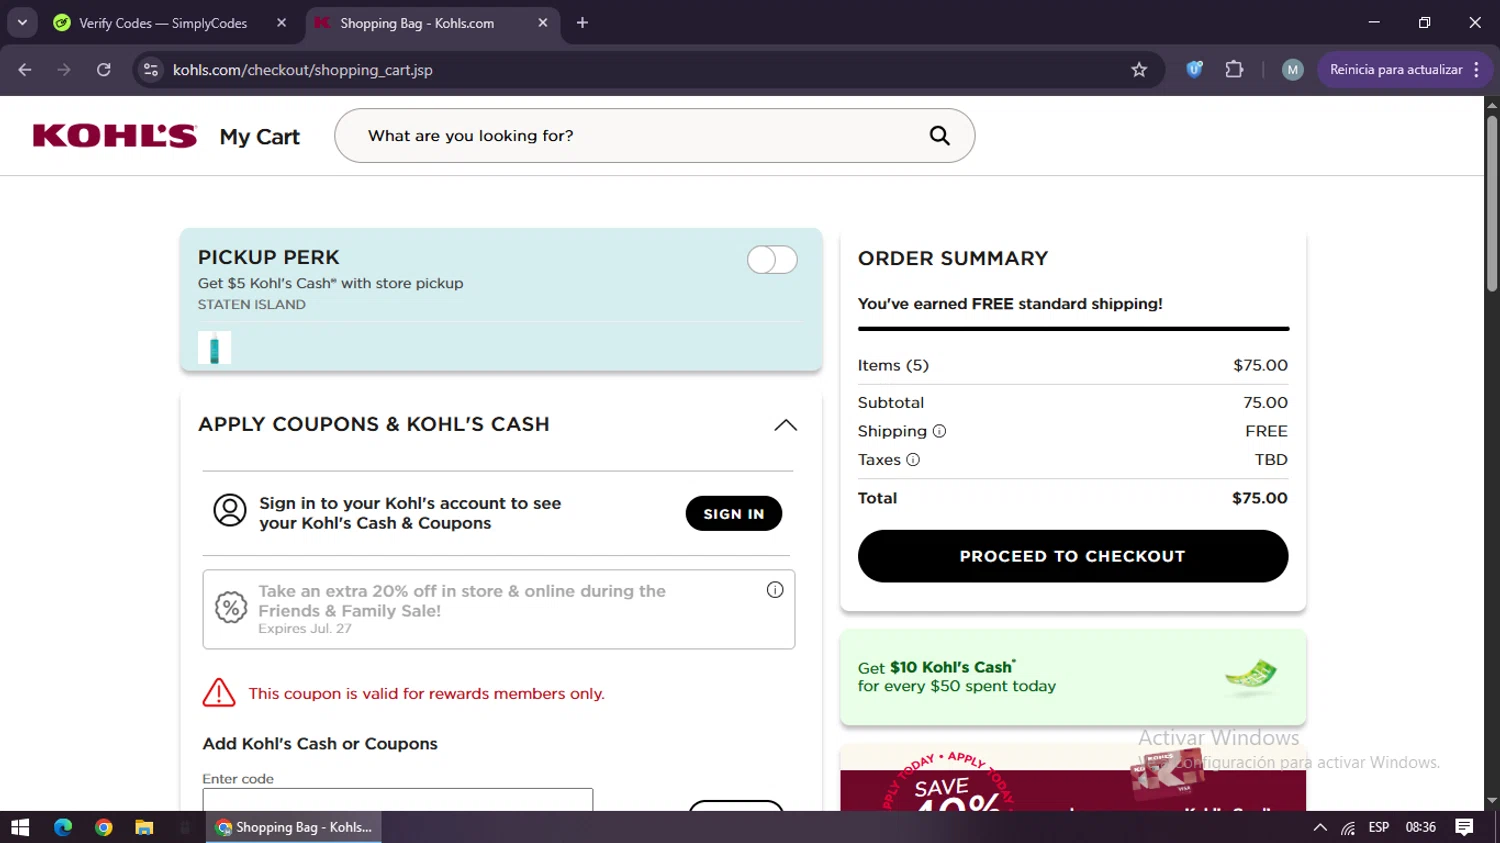Open Chrome icon in taskbar
1500x843 pixels.
pos(104,828)
